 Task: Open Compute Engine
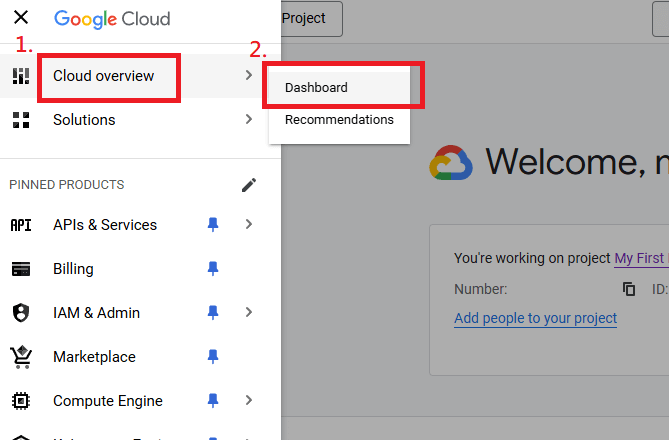click(108, 401)
